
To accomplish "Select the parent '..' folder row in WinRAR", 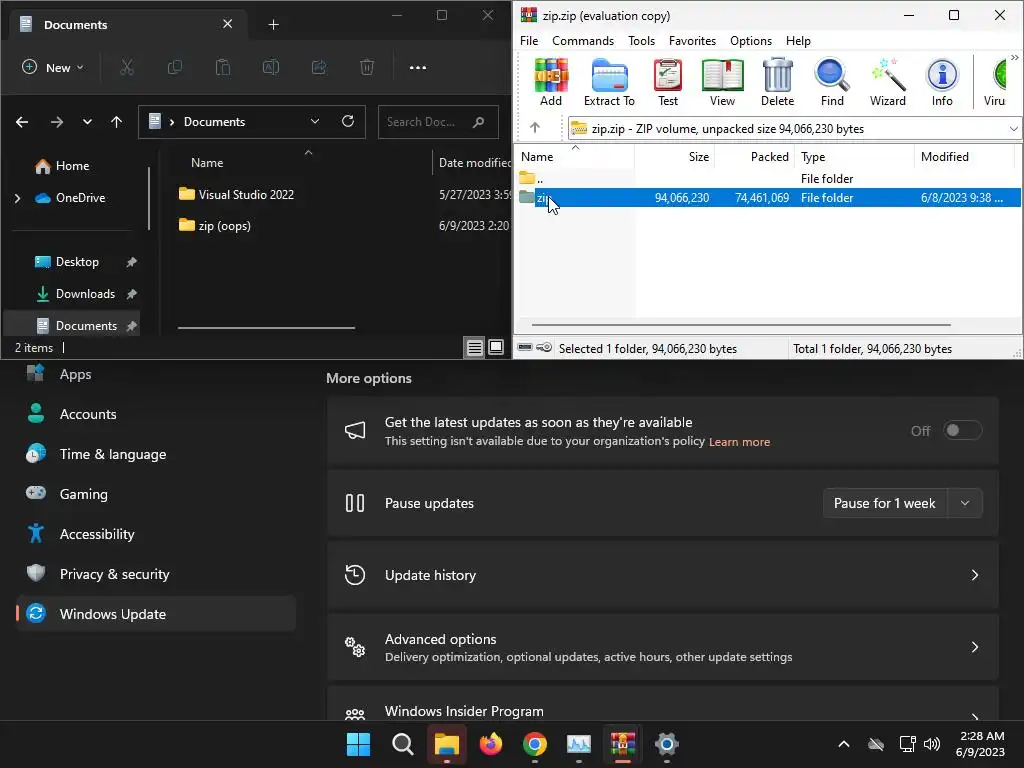I will click(769, 178).
